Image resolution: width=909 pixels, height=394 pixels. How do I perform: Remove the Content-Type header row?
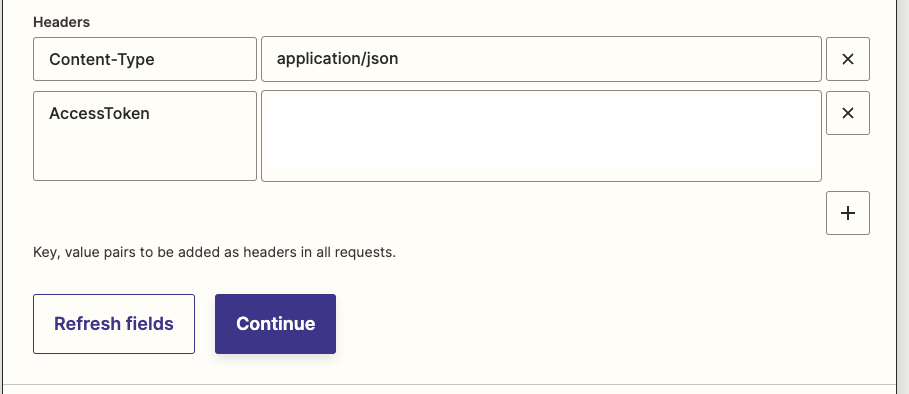click(x=848, y=59)
